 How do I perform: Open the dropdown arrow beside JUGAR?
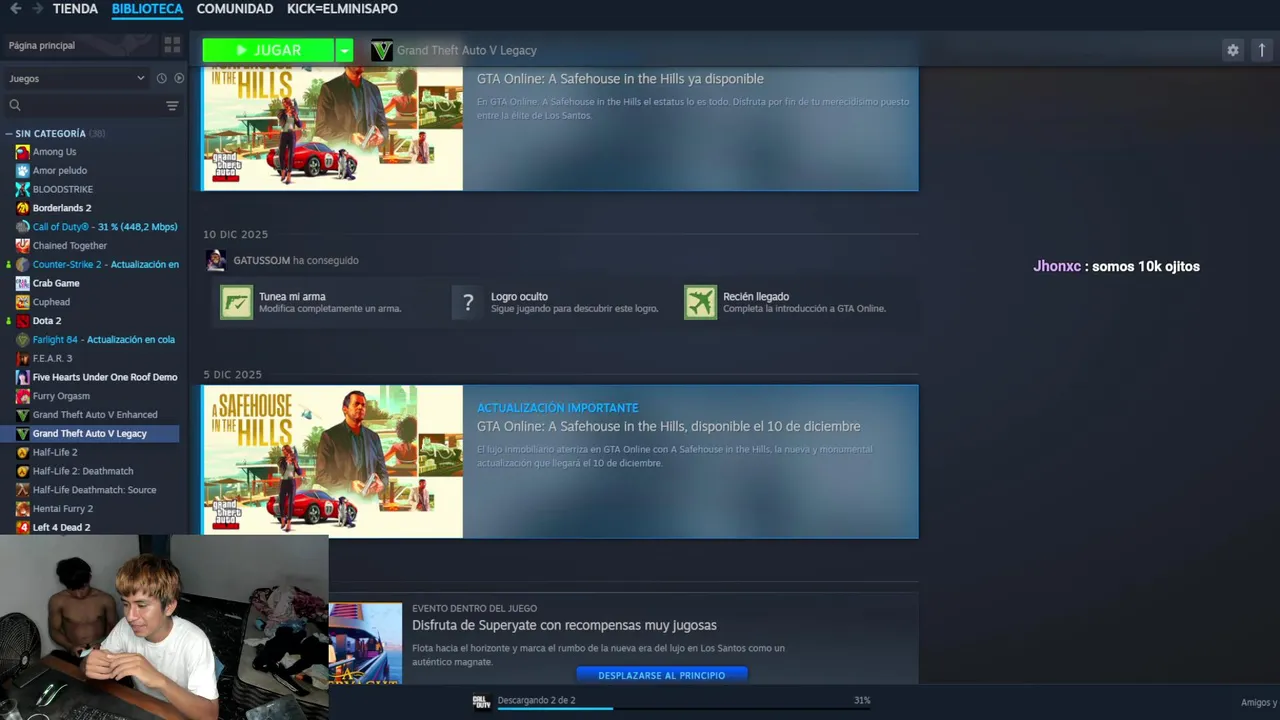coord(344,50)
